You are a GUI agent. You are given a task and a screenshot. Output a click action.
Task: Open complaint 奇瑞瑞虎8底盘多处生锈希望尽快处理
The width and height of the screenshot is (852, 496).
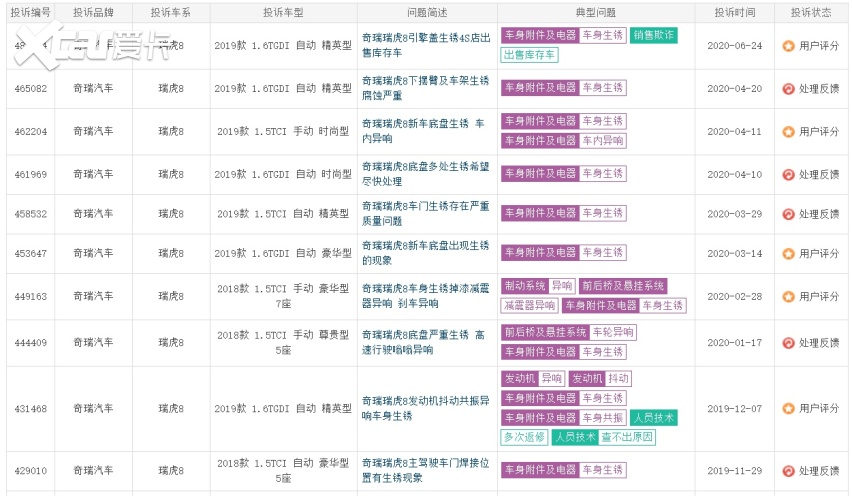(x=426, y=174)
